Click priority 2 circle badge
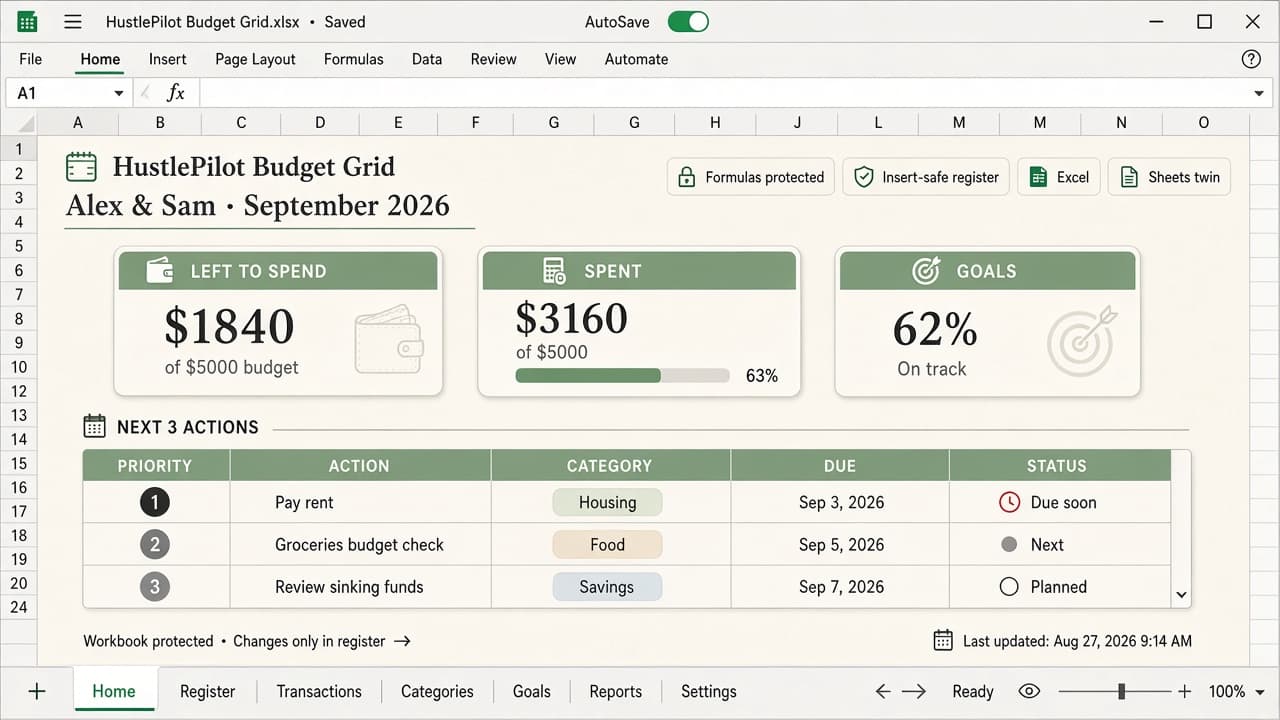This screenshot has height=720, width=1280. coord(155,545)
